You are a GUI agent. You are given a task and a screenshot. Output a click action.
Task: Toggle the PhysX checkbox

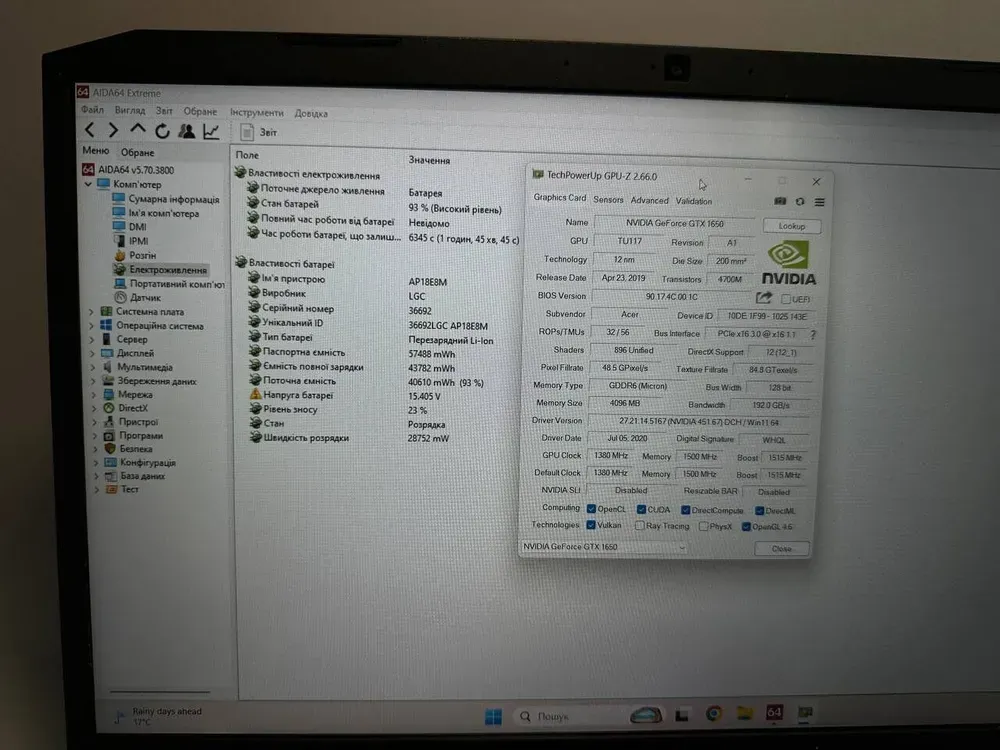[704, 527]
